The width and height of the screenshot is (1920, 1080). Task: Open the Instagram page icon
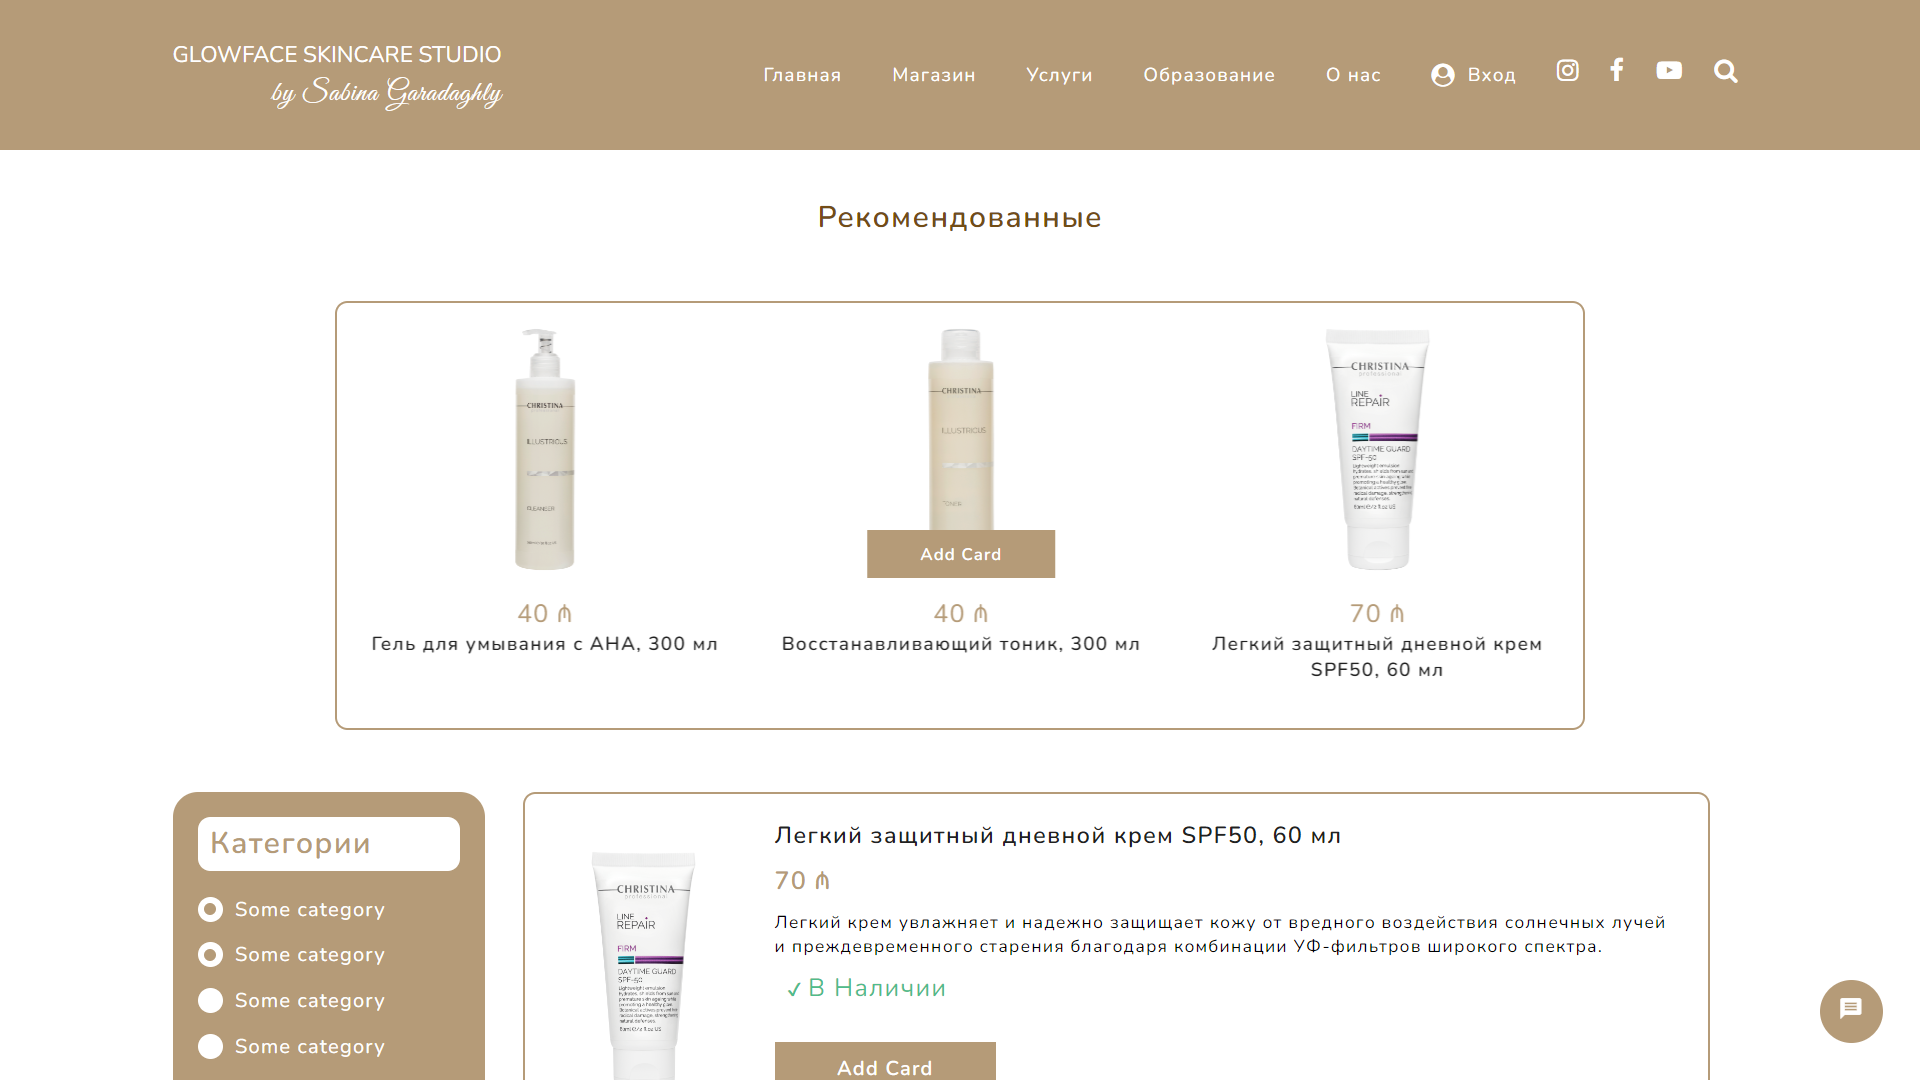pos(1567,70)
